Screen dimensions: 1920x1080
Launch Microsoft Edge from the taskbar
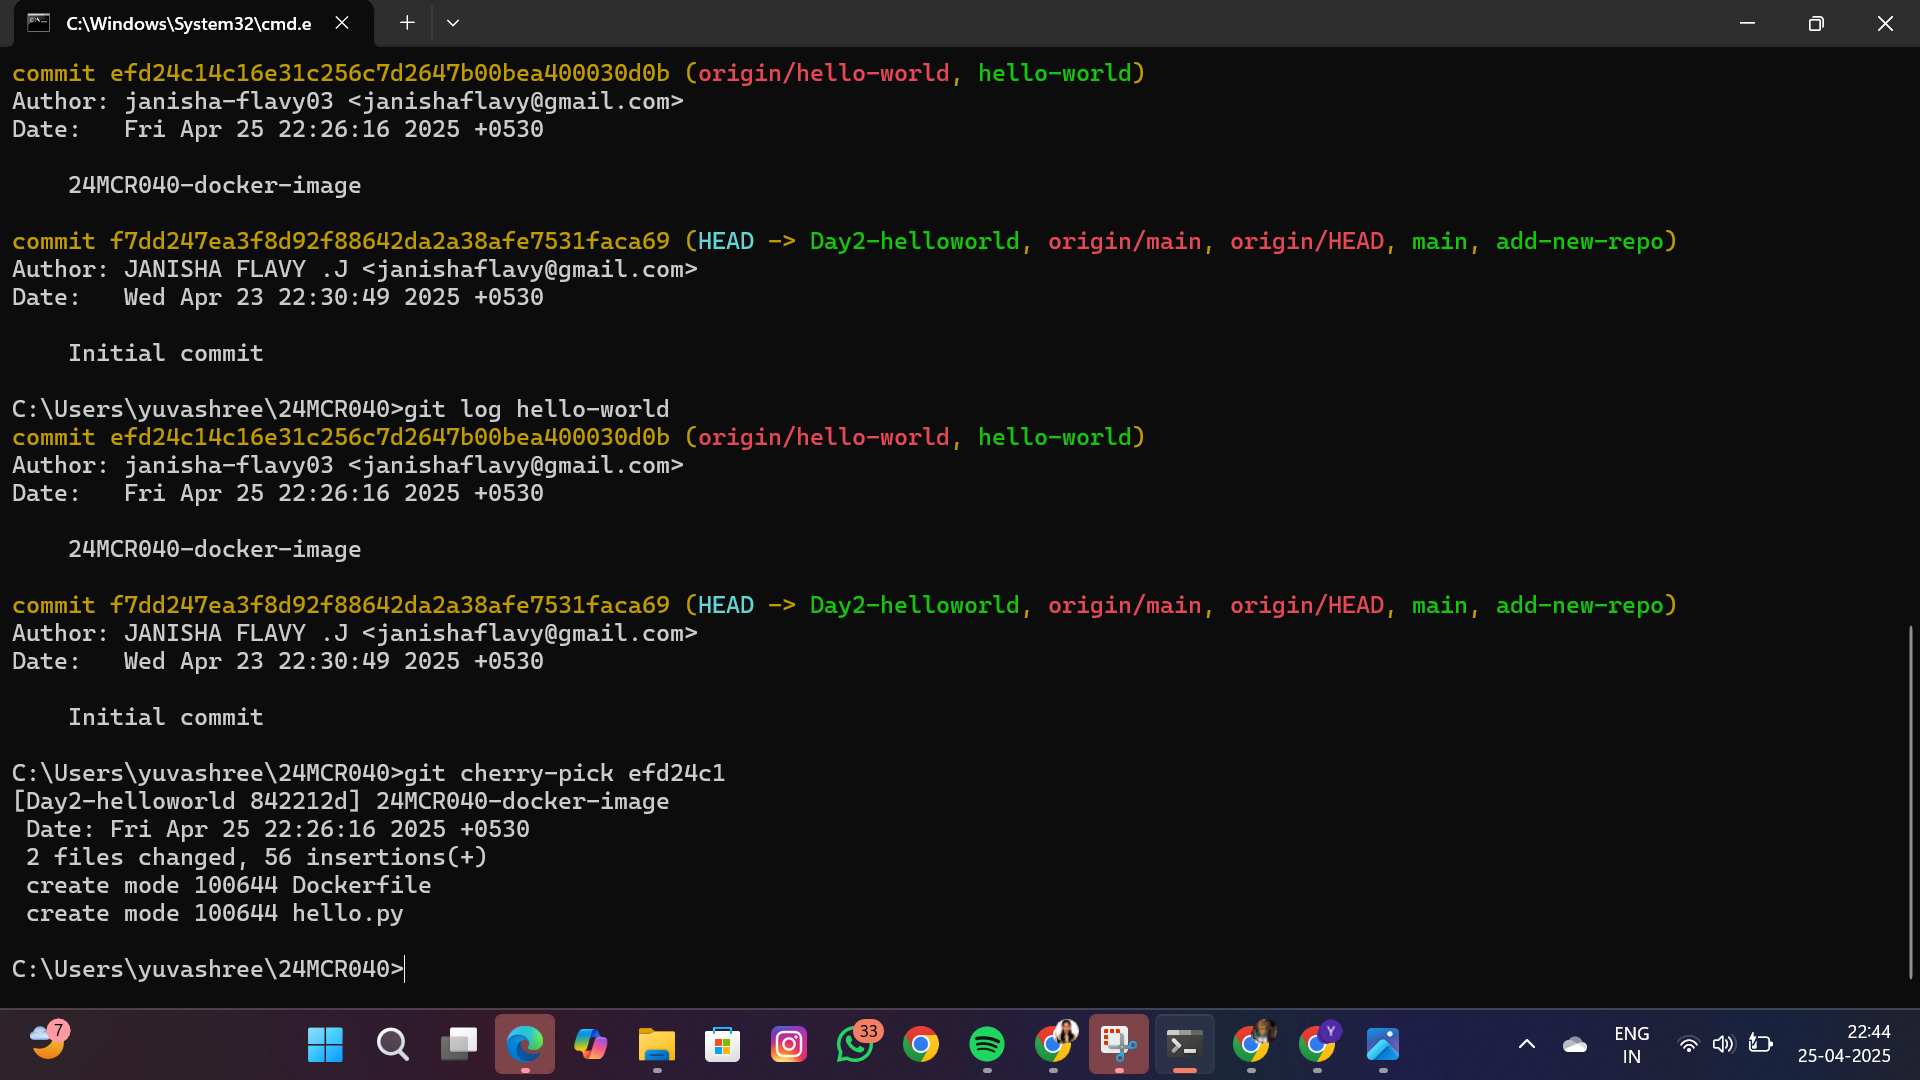click(x=524, y=1045)
